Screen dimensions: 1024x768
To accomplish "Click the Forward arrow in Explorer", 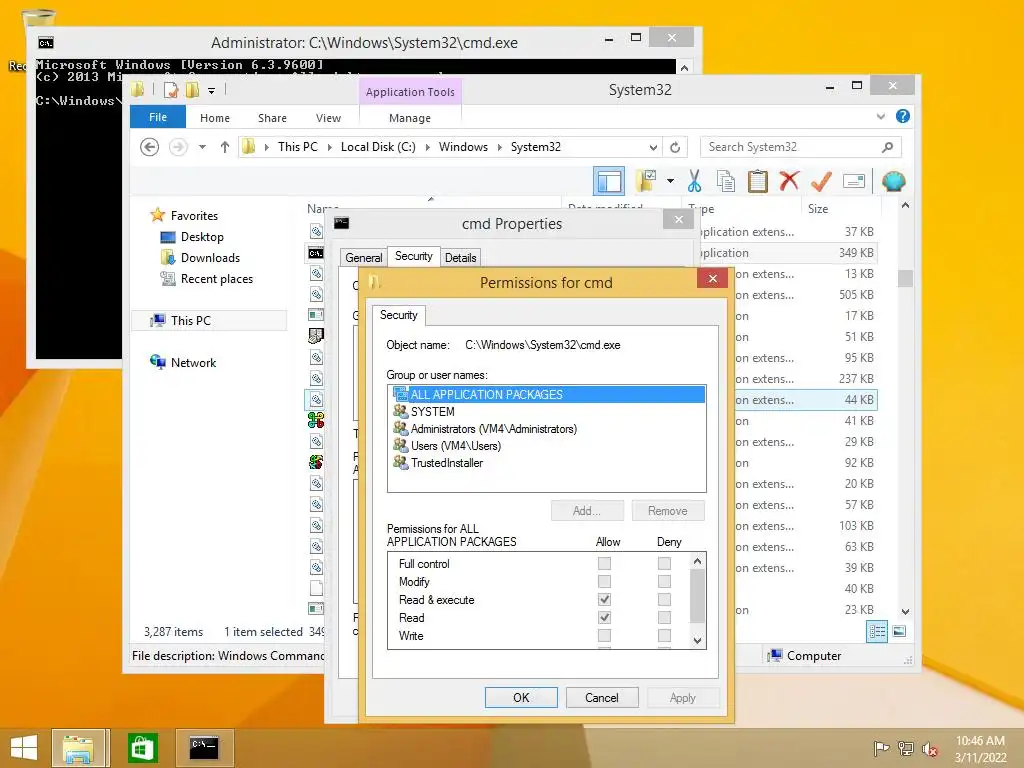I will tap(178, 147).
